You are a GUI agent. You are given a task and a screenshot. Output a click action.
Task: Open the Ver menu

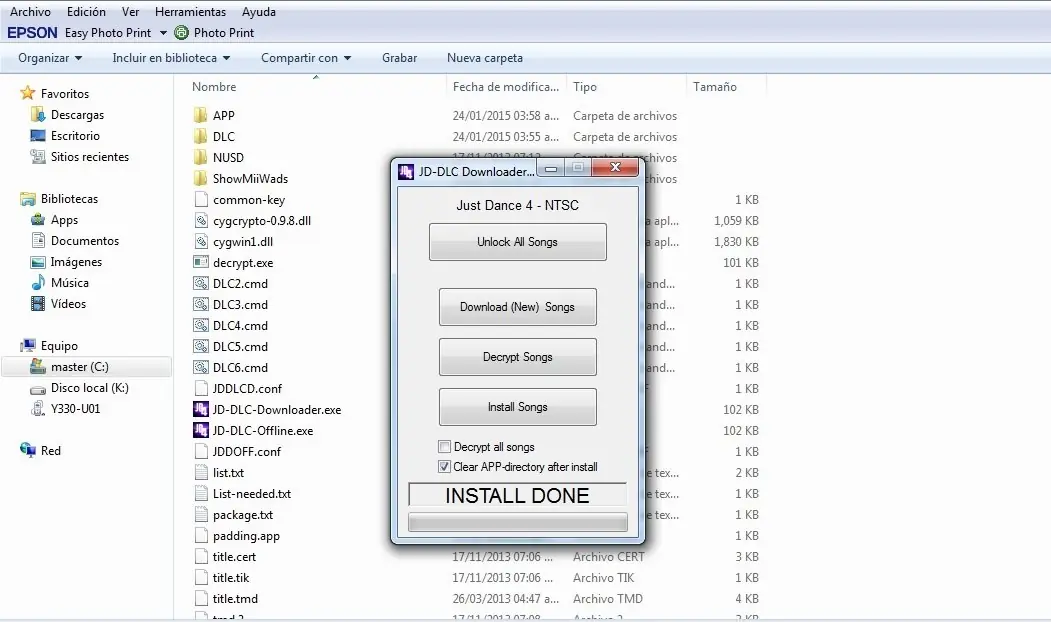131,11
